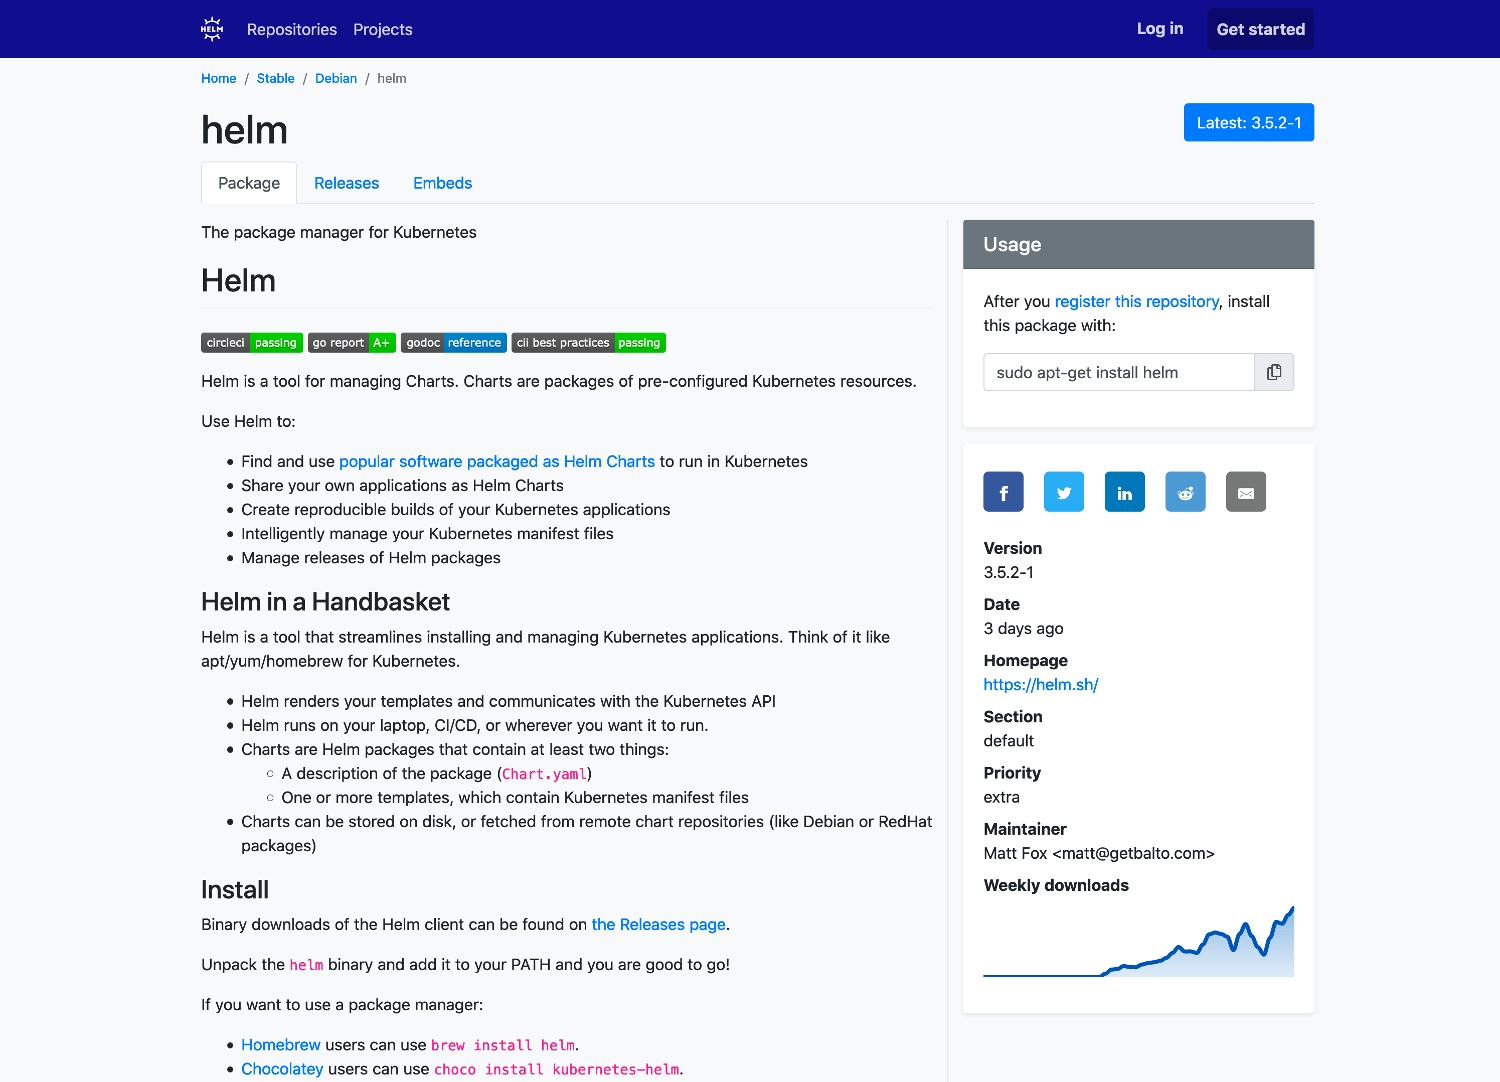Open the godoc reference badge

point(454,343)
